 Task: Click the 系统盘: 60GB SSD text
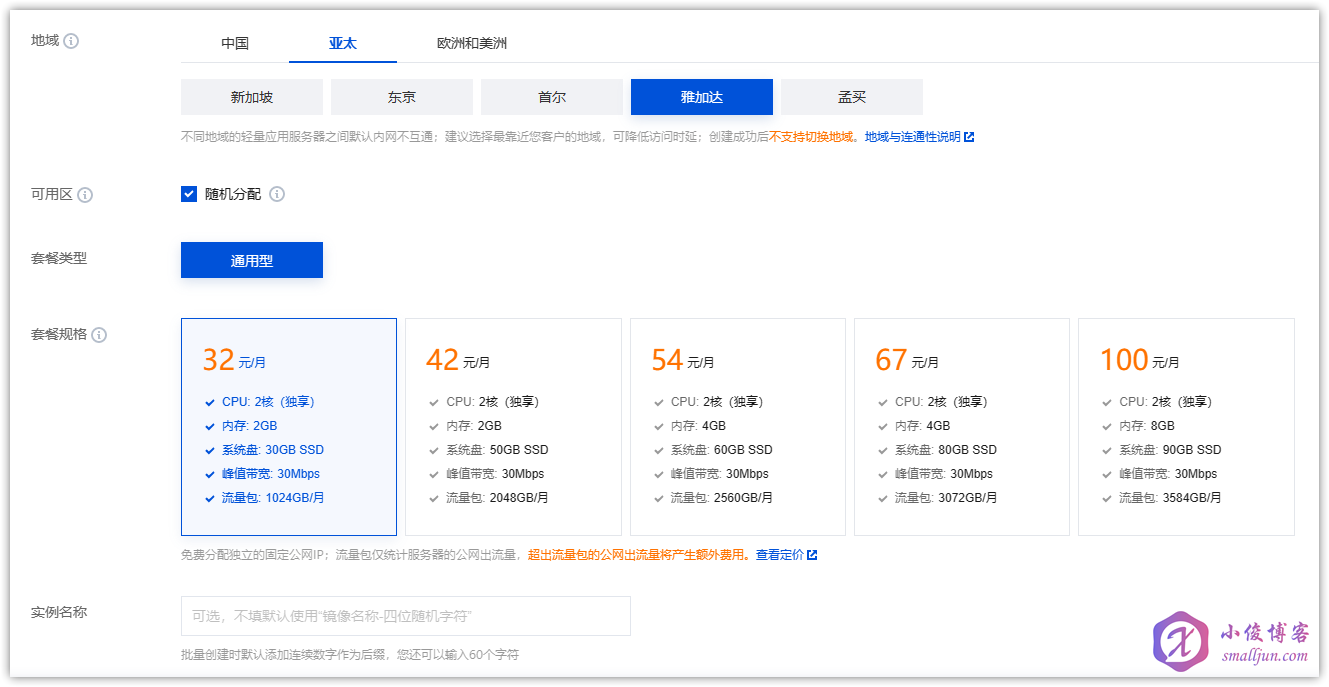tap(722, 450)
